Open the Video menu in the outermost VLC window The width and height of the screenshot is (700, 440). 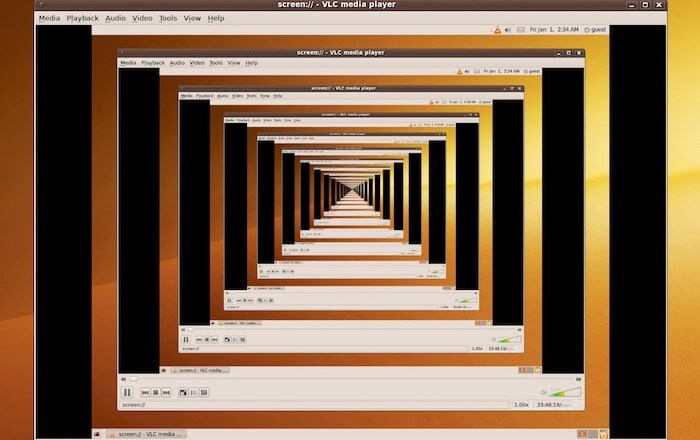pyautogui.click(x=142, y=18)
